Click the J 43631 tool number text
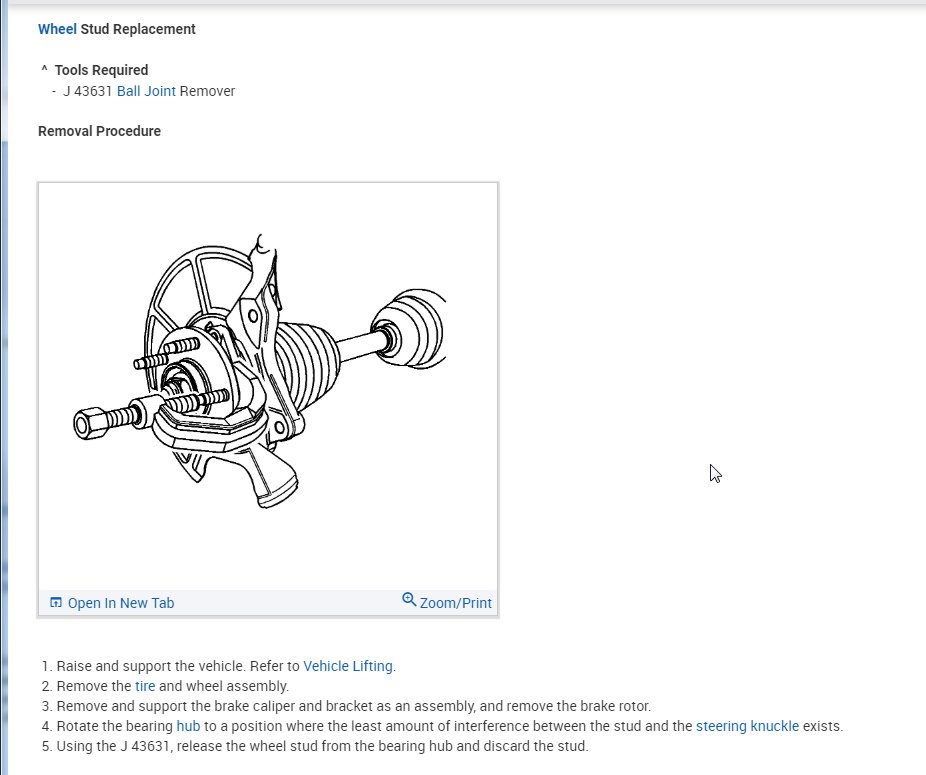Screen dimensions: 926x775 [x=87, y=91]
